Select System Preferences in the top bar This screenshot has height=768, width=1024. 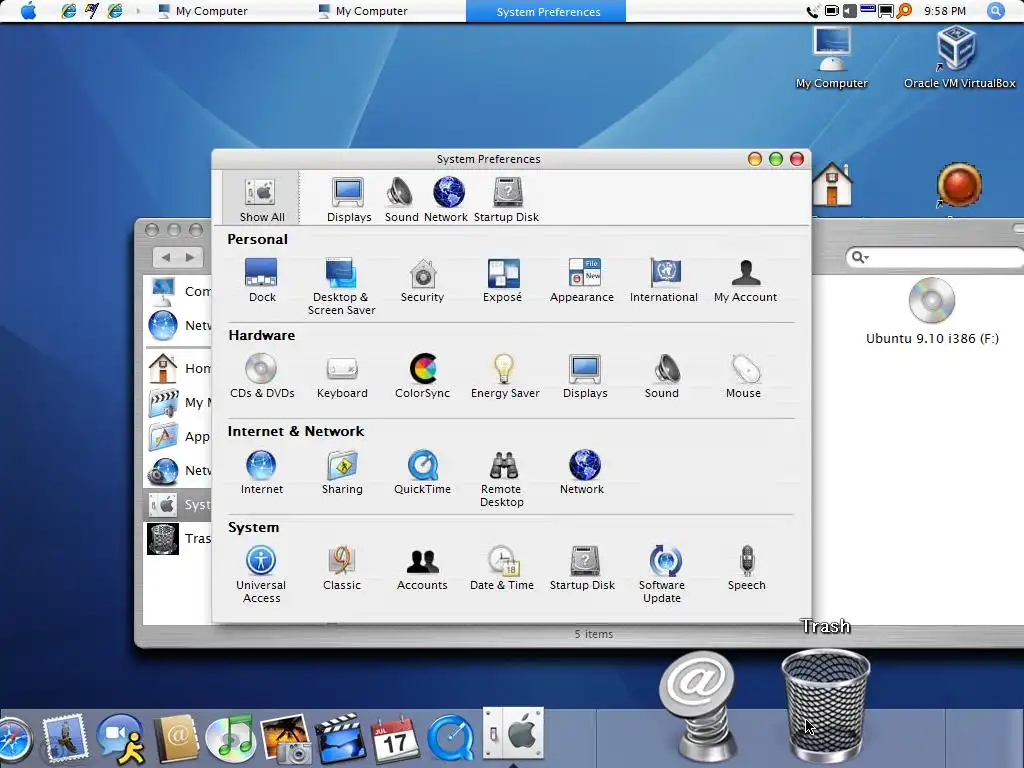coord(546,11)
